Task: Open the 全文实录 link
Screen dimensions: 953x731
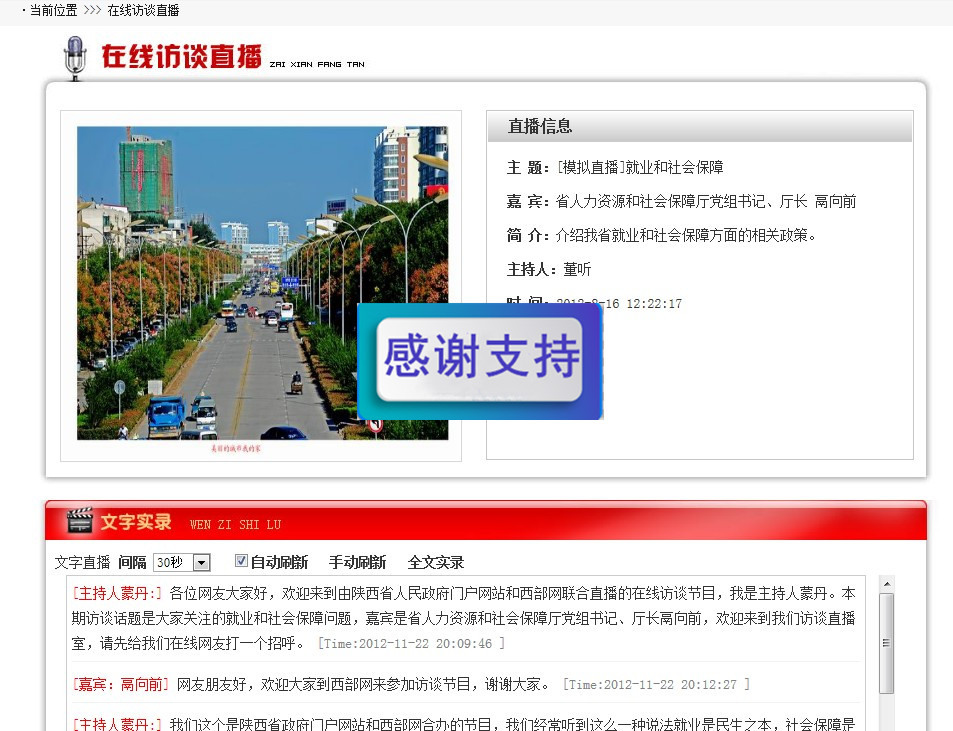Action: click(436, 562)
